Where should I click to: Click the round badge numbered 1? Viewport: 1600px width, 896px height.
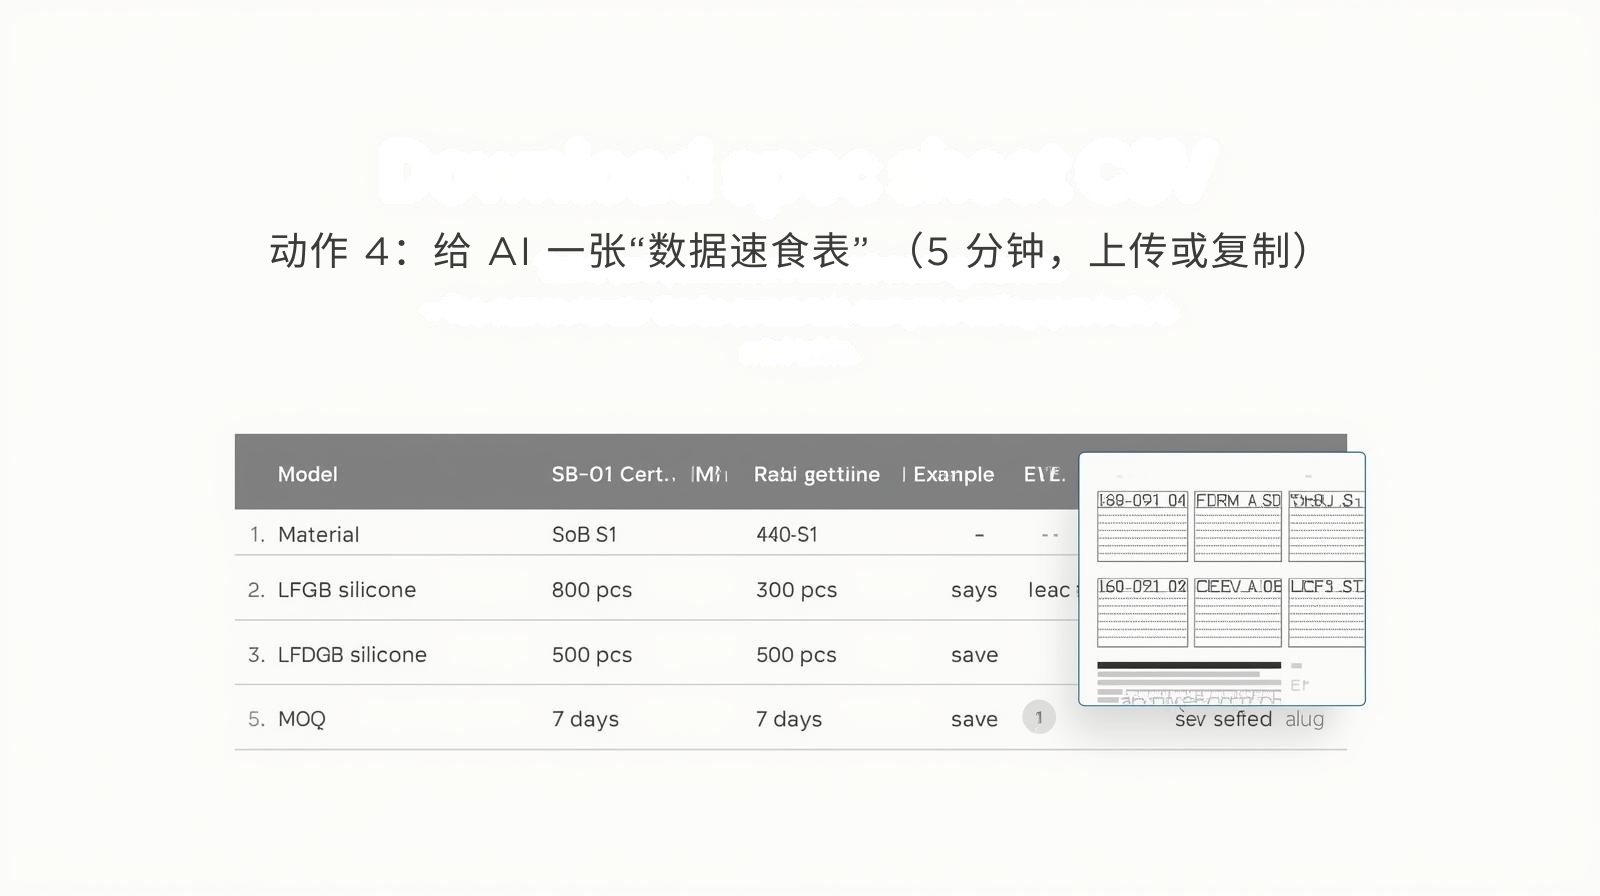(x=1039, y=717)
